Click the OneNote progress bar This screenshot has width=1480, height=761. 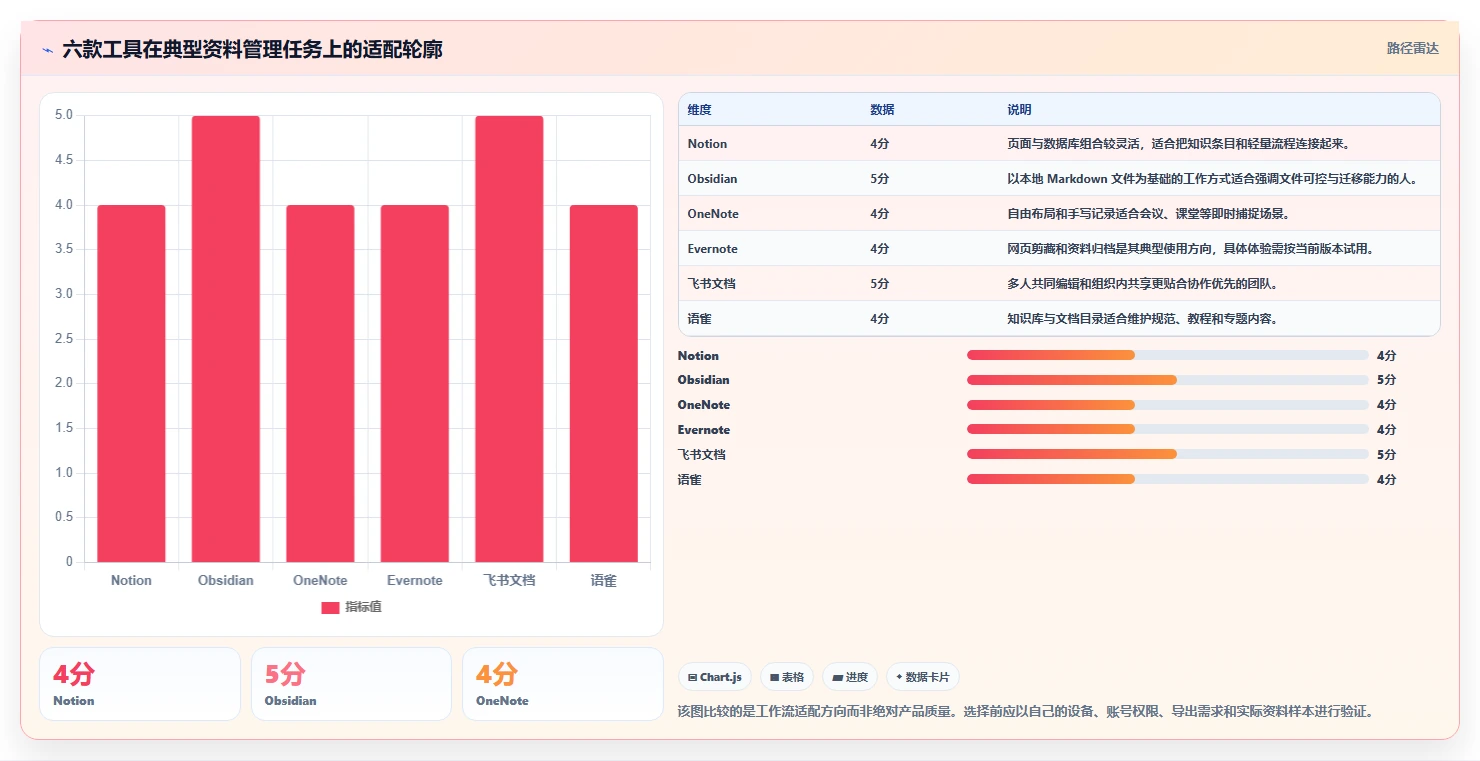click(1167, 405)
